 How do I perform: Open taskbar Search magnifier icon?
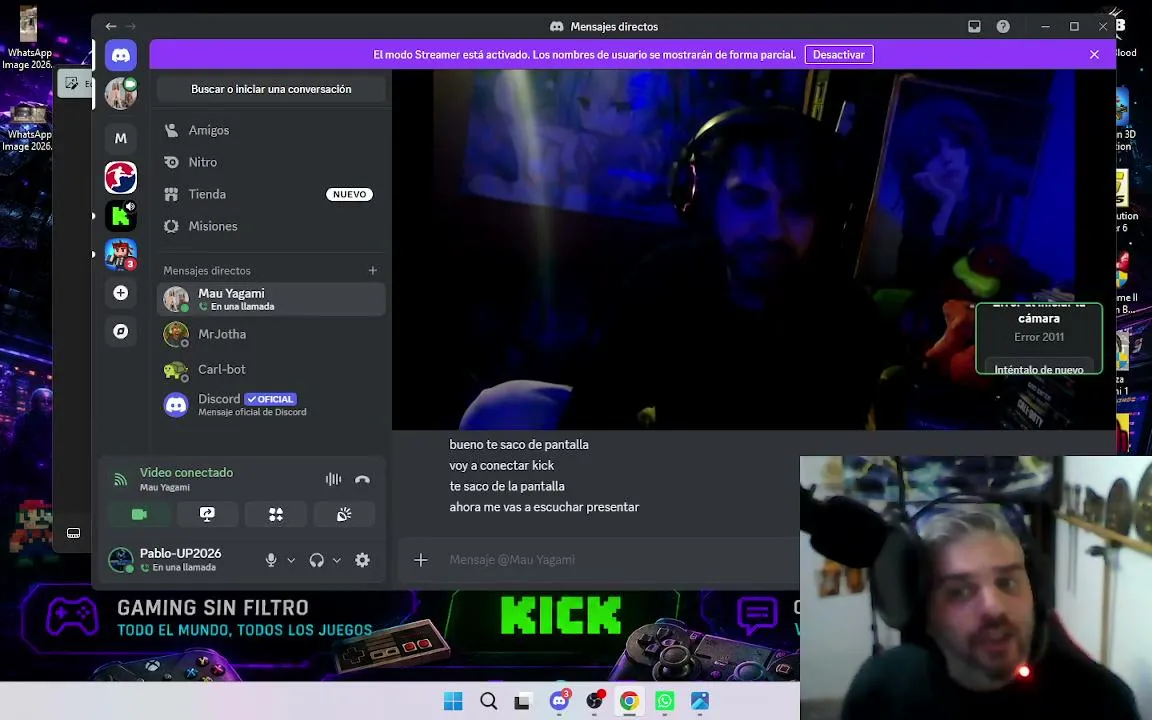489,701
